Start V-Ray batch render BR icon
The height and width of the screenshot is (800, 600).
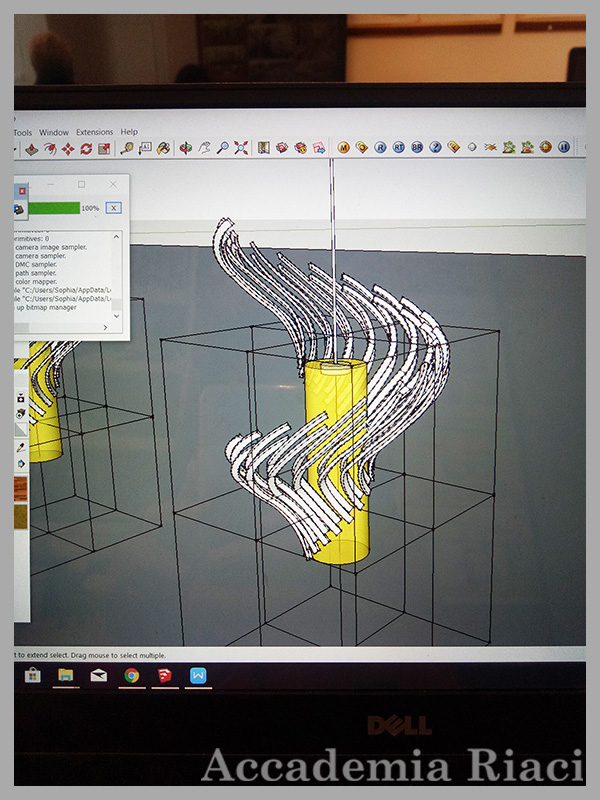tap(417, 147)
